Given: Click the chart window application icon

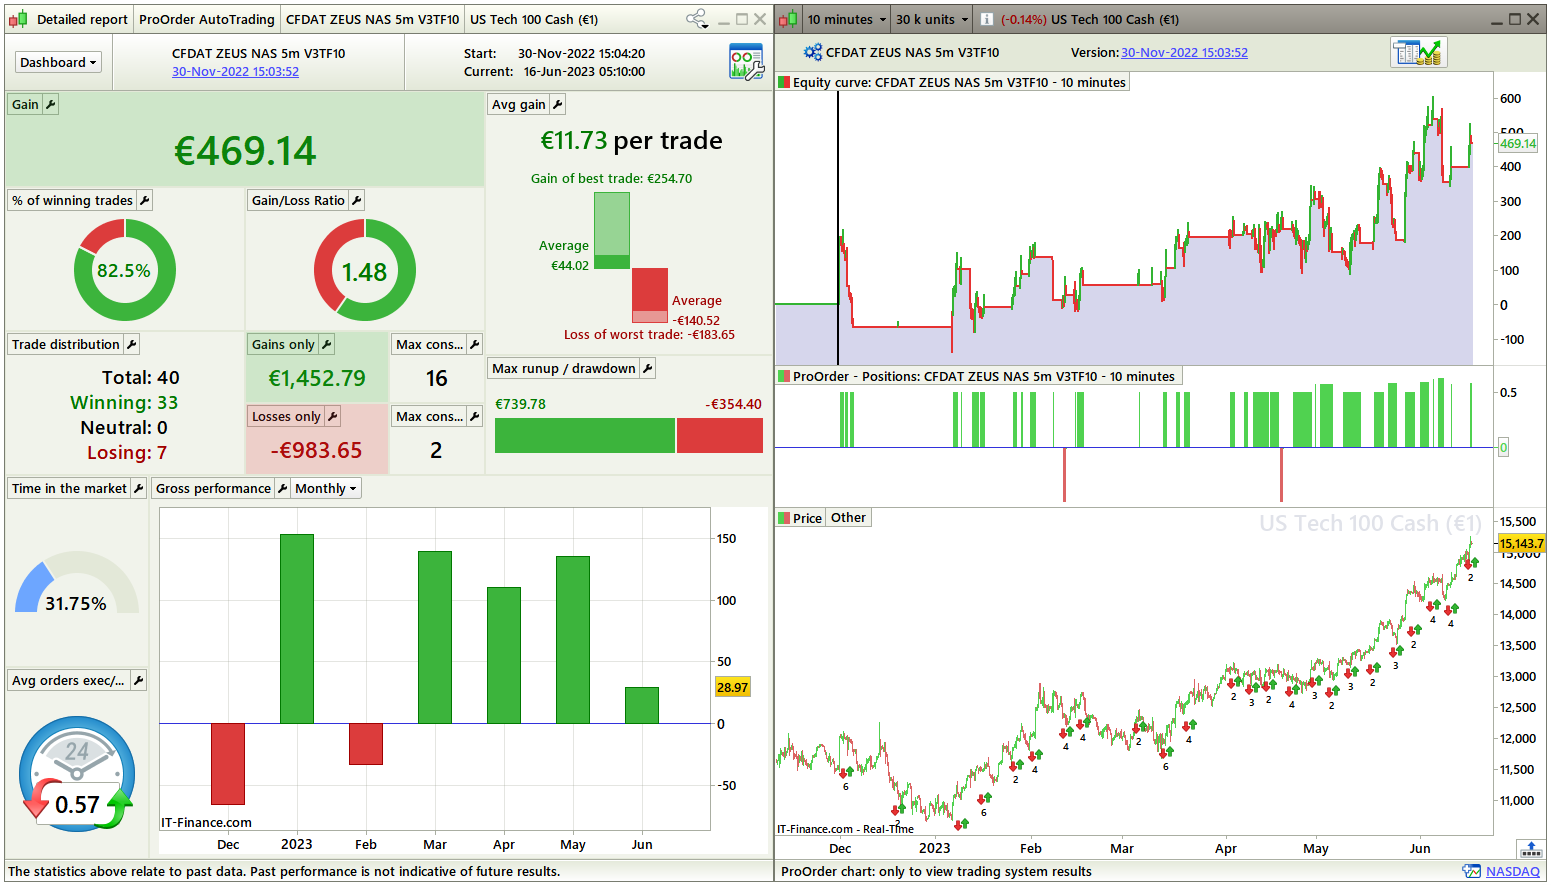Looking at the screenshot, I should (x=788, y=19).
